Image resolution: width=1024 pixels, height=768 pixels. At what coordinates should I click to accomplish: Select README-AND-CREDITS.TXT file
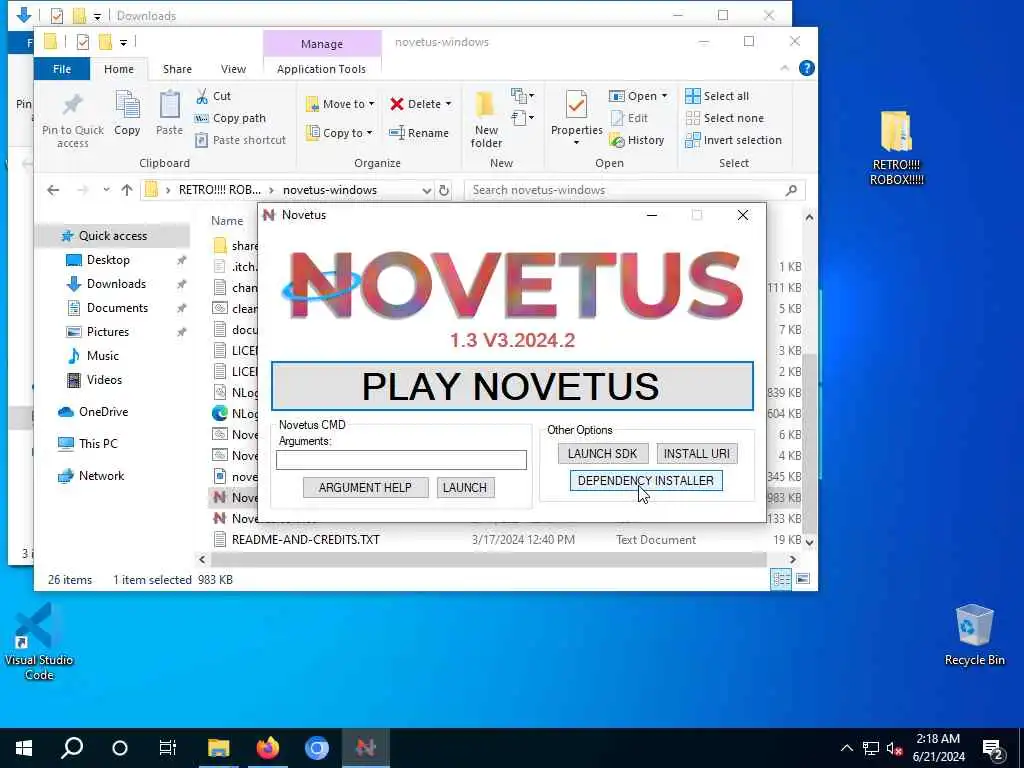[x=306, y=540]
